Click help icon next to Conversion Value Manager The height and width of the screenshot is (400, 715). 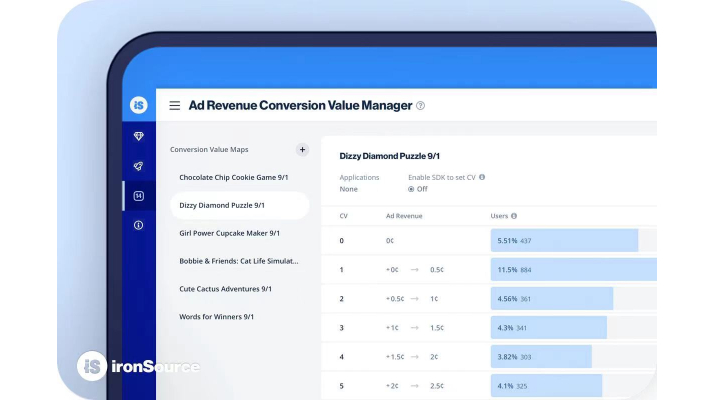pos(420,105)
